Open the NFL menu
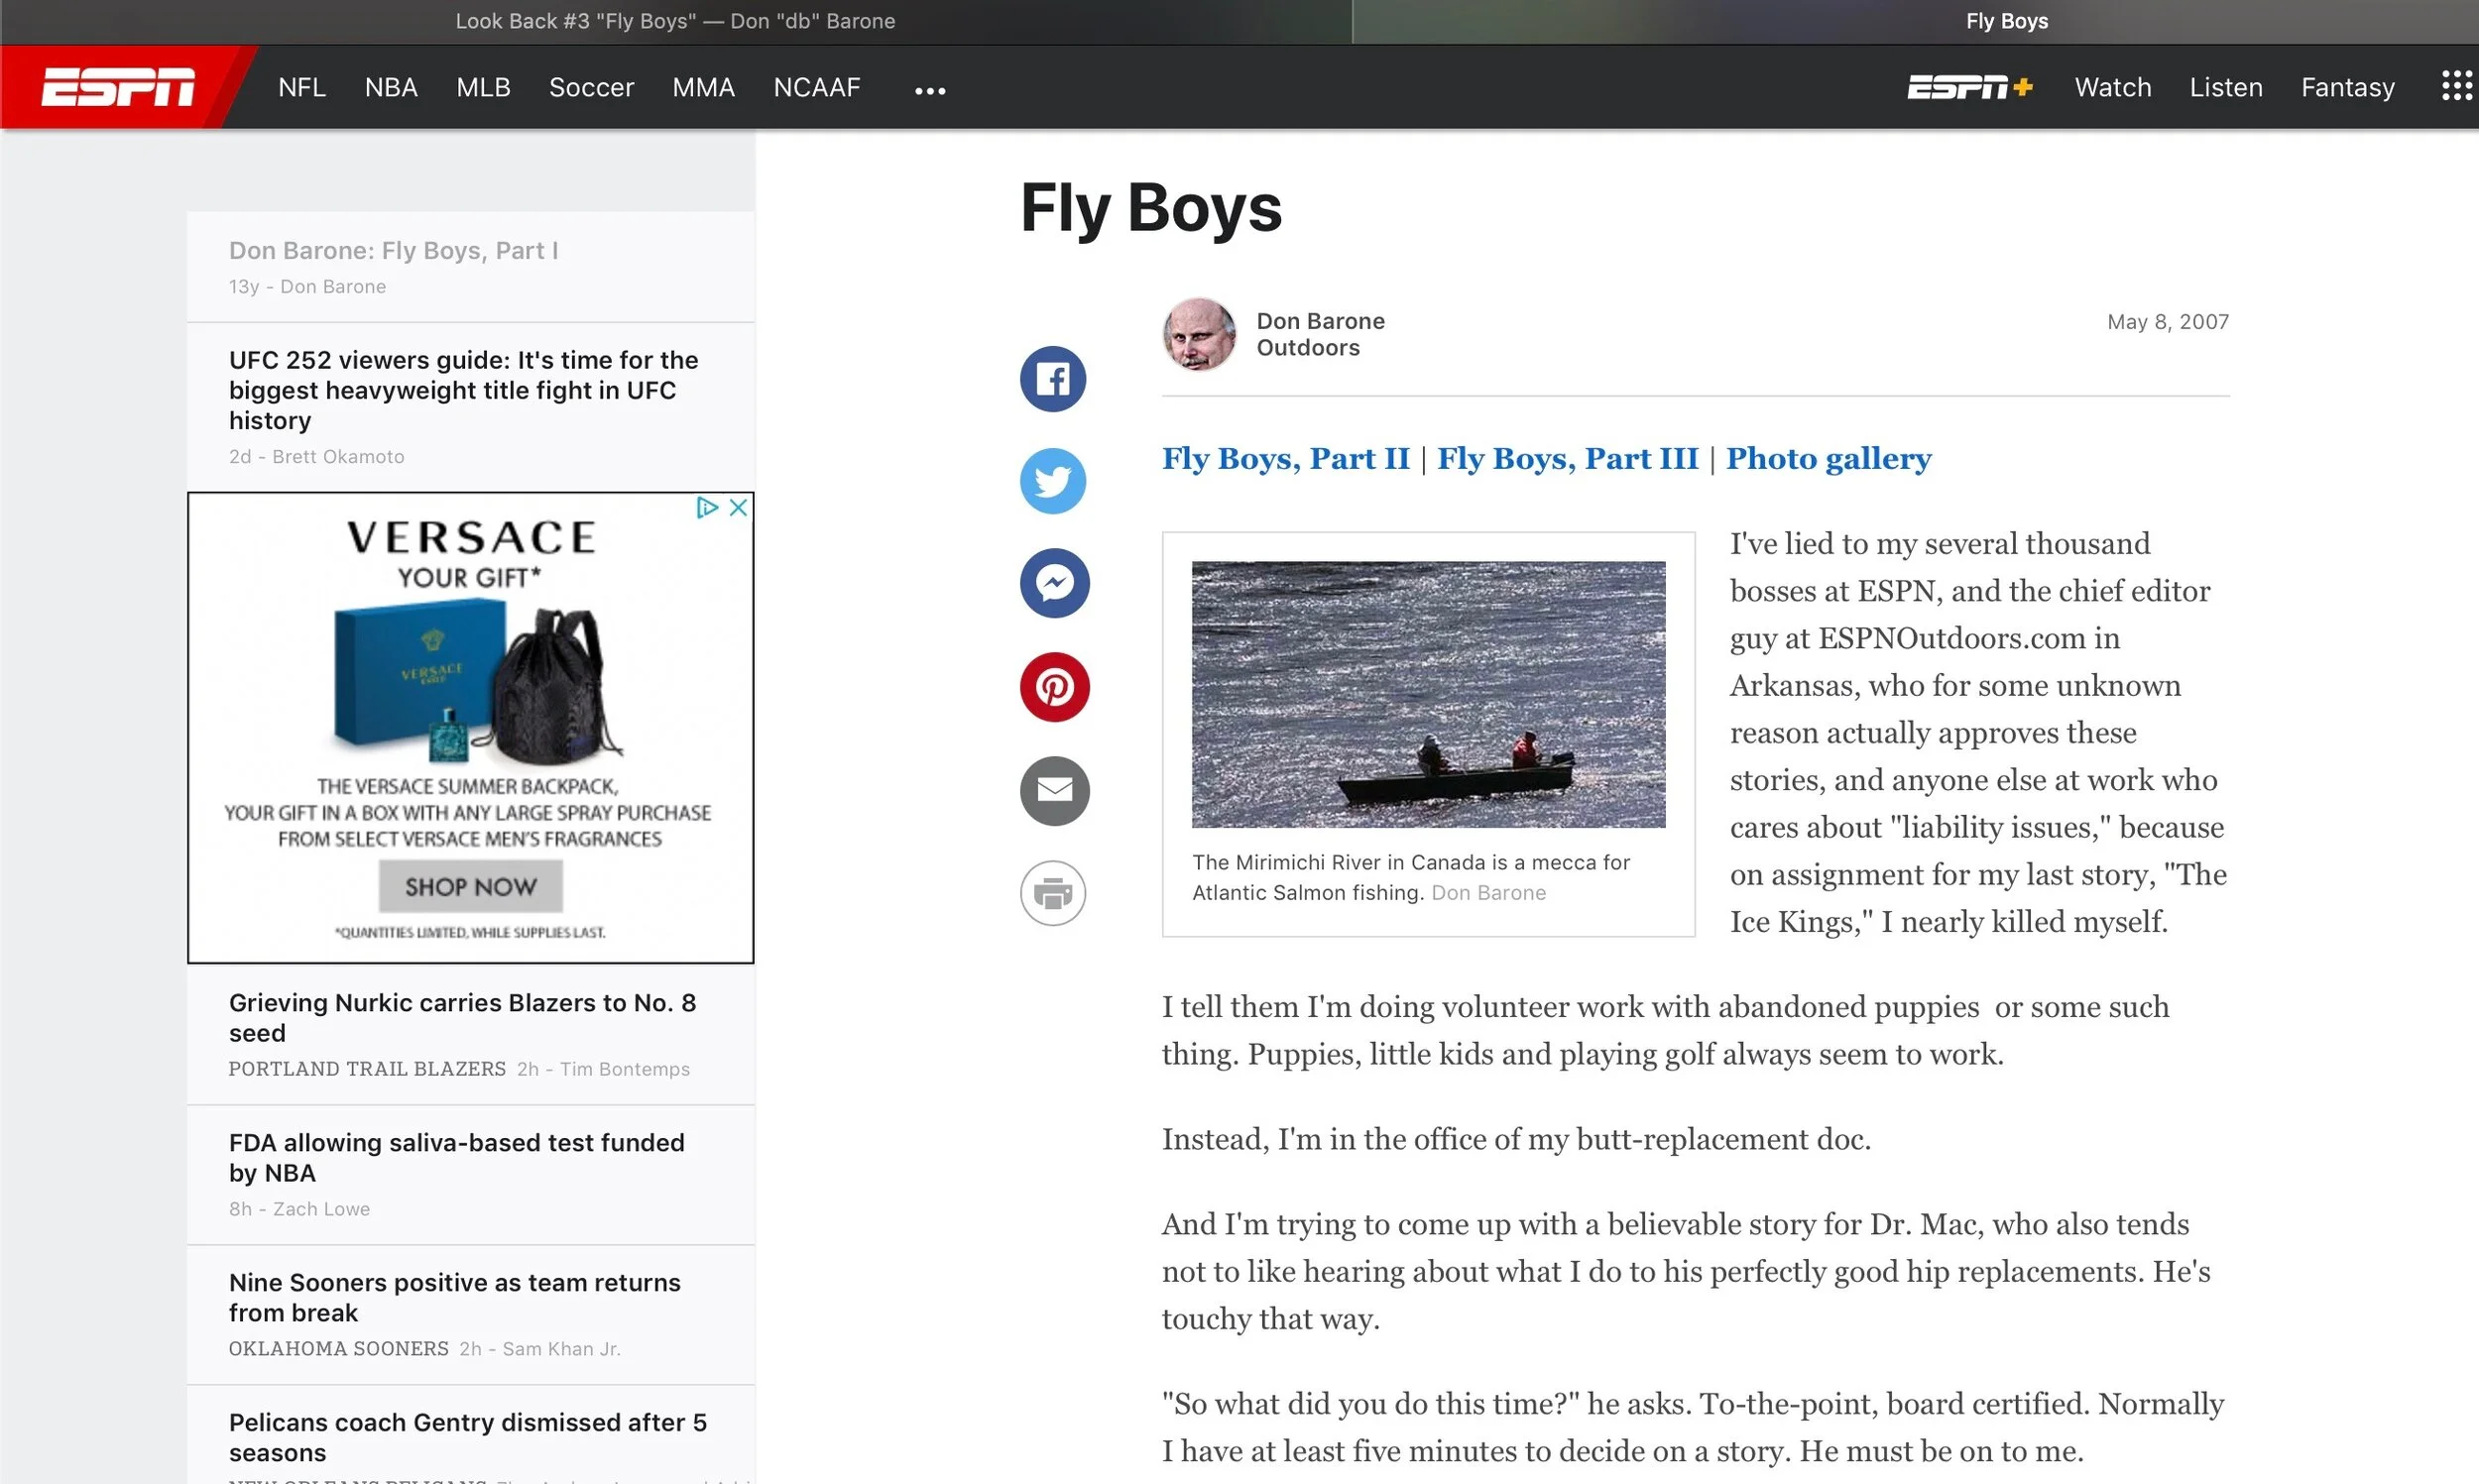Screen dimensions: 2479x1484 pos(302,87)
